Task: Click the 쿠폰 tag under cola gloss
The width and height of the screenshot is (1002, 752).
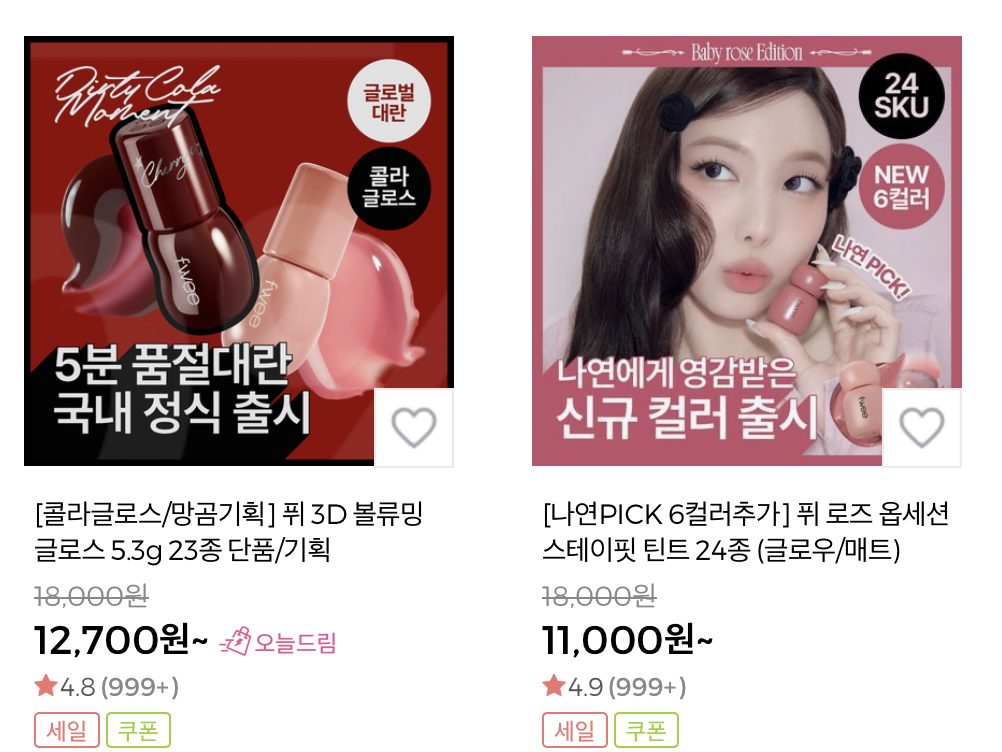Action: pos(138,730)
